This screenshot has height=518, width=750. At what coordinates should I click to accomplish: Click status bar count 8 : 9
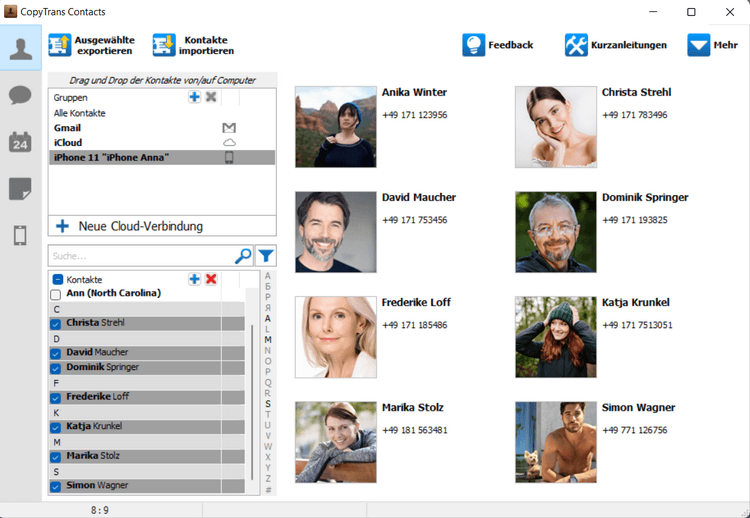pyautogui.click(x=100, y=510)
